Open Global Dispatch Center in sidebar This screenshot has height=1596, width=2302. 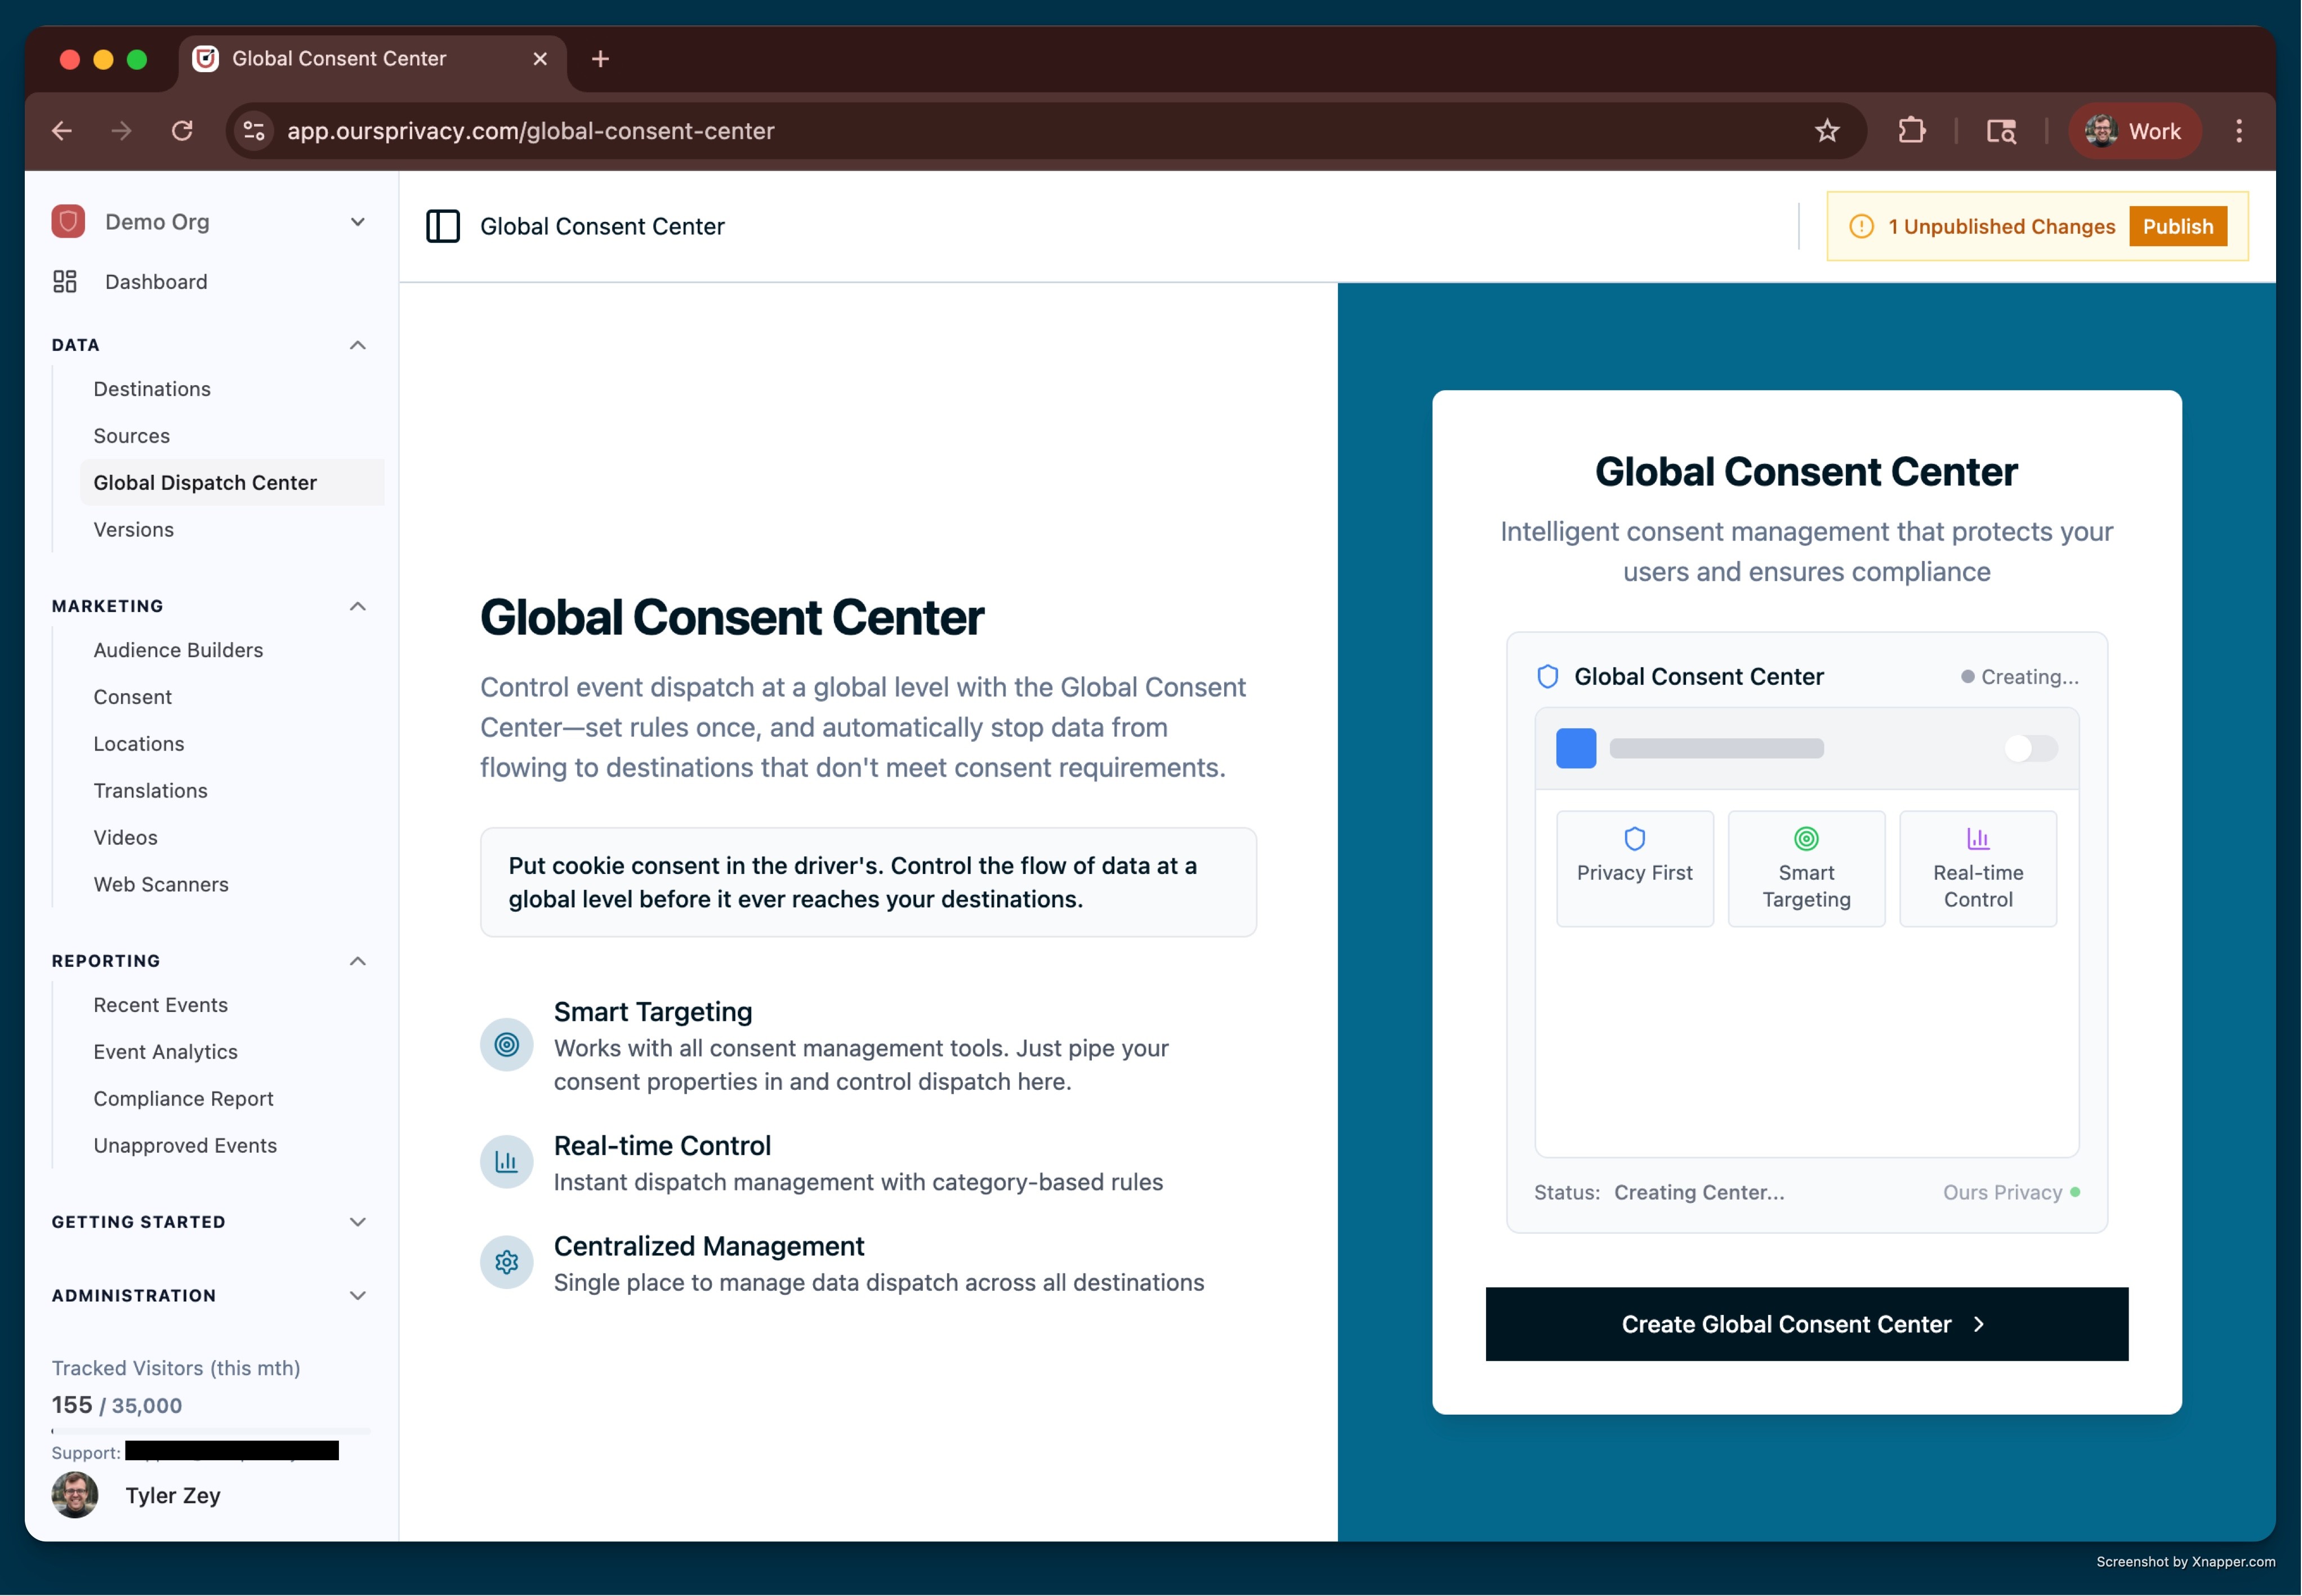pos(205,483)
